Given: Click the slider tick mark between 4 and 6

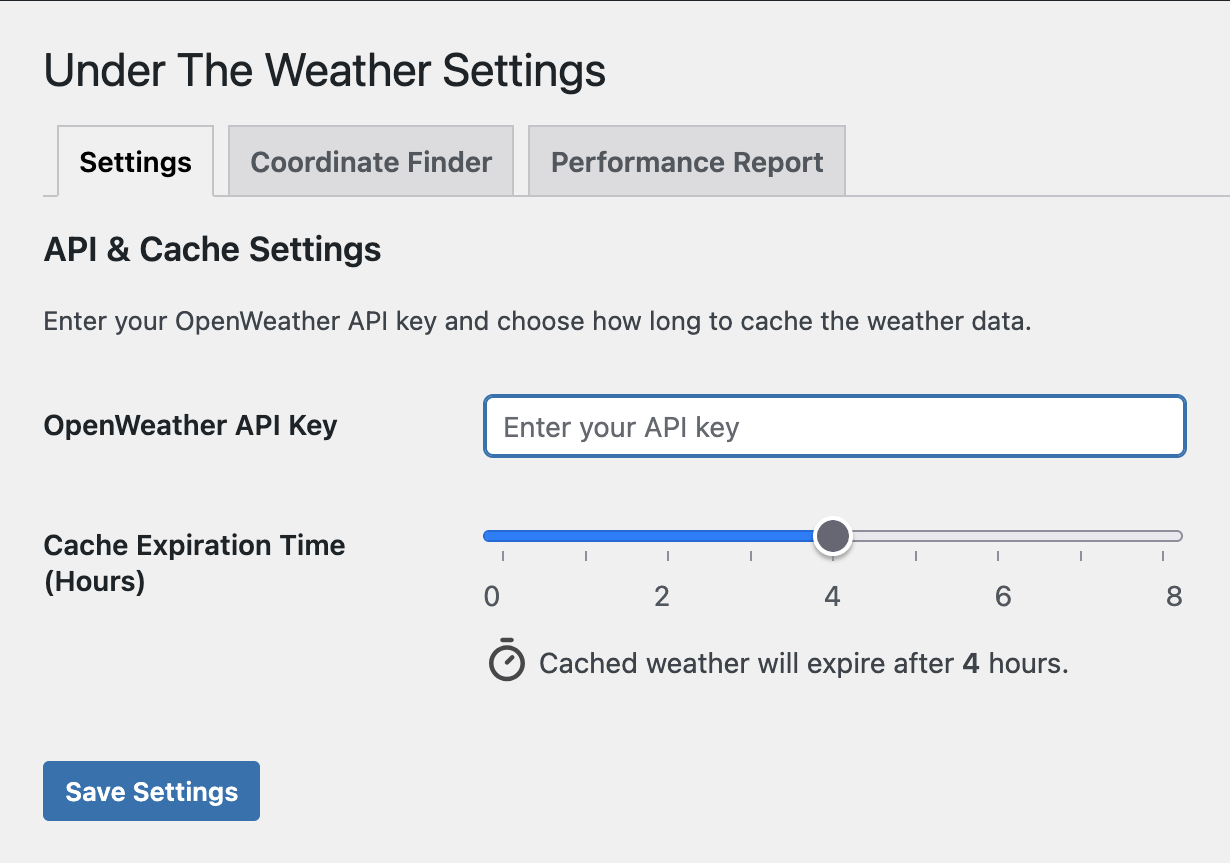Looking at the screenshot, I should coord(916,555).
